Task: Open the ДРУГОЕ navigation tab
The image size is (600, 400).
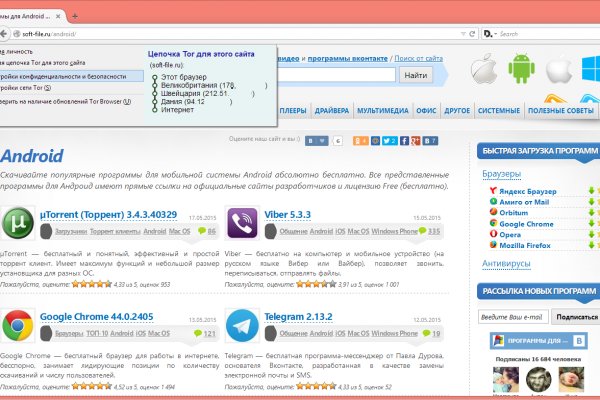Action: click(x=457, y=111)
